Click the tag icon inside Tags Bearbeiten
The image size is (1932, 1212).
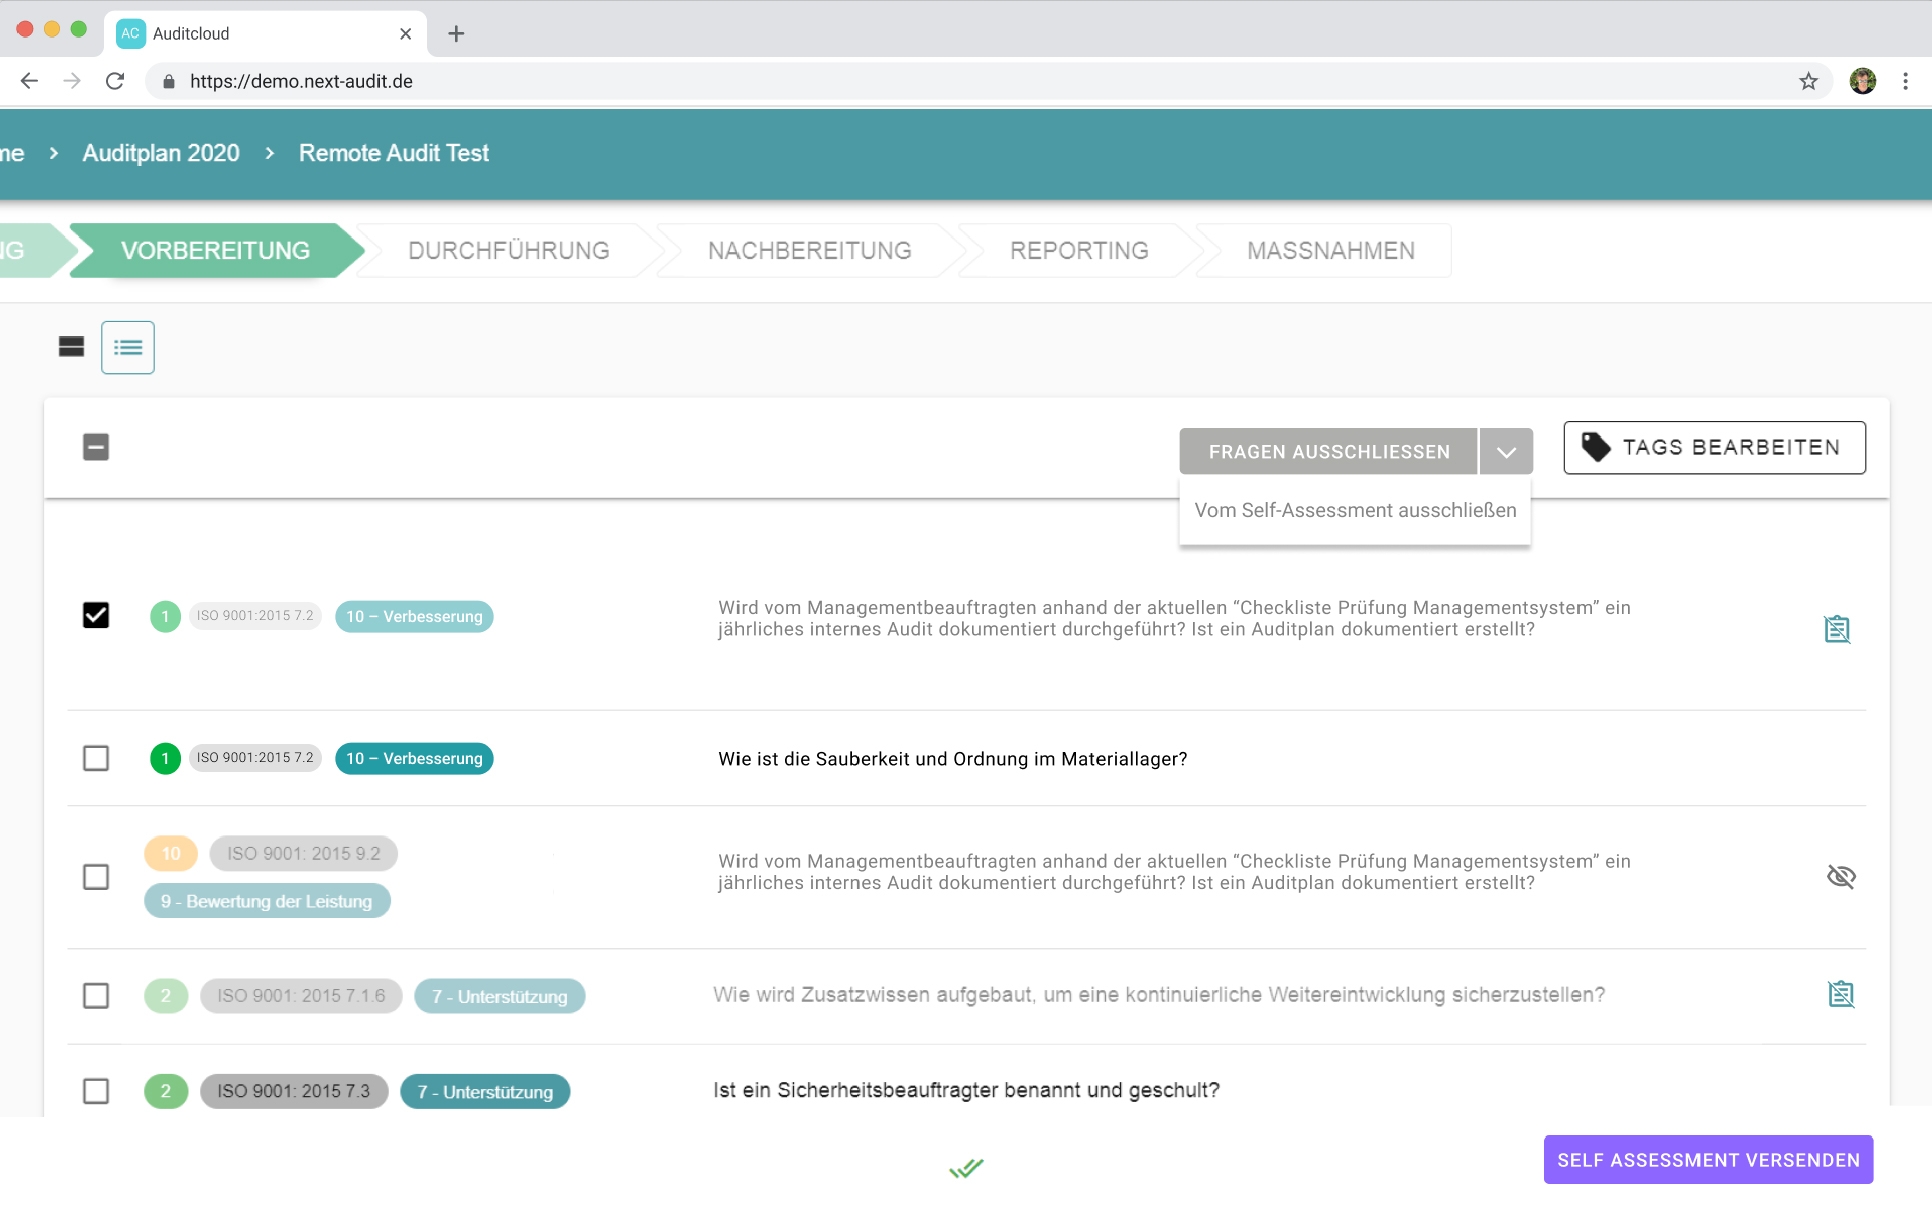1594,447
